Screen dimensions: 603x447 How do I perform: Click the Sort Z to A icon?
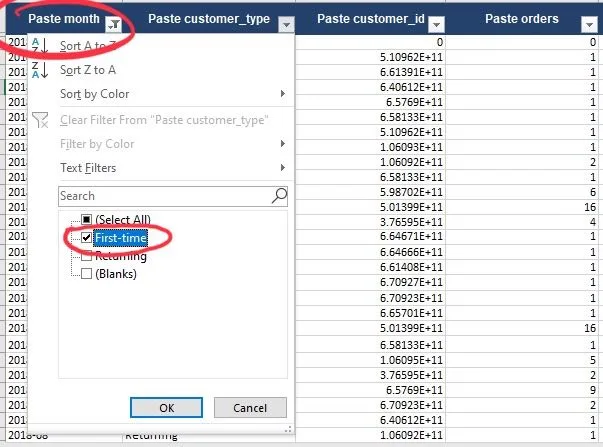(40, 70)
